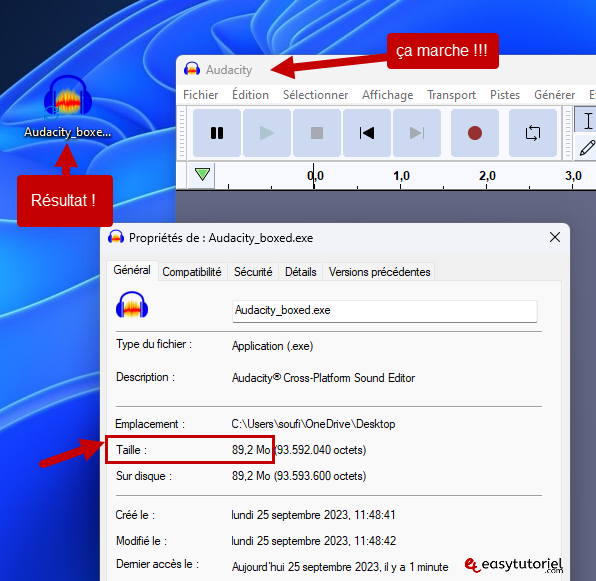The image size is (596, 581).
Task: Click the Audacity_boxed.exe filename field
Action: (385, 311)
